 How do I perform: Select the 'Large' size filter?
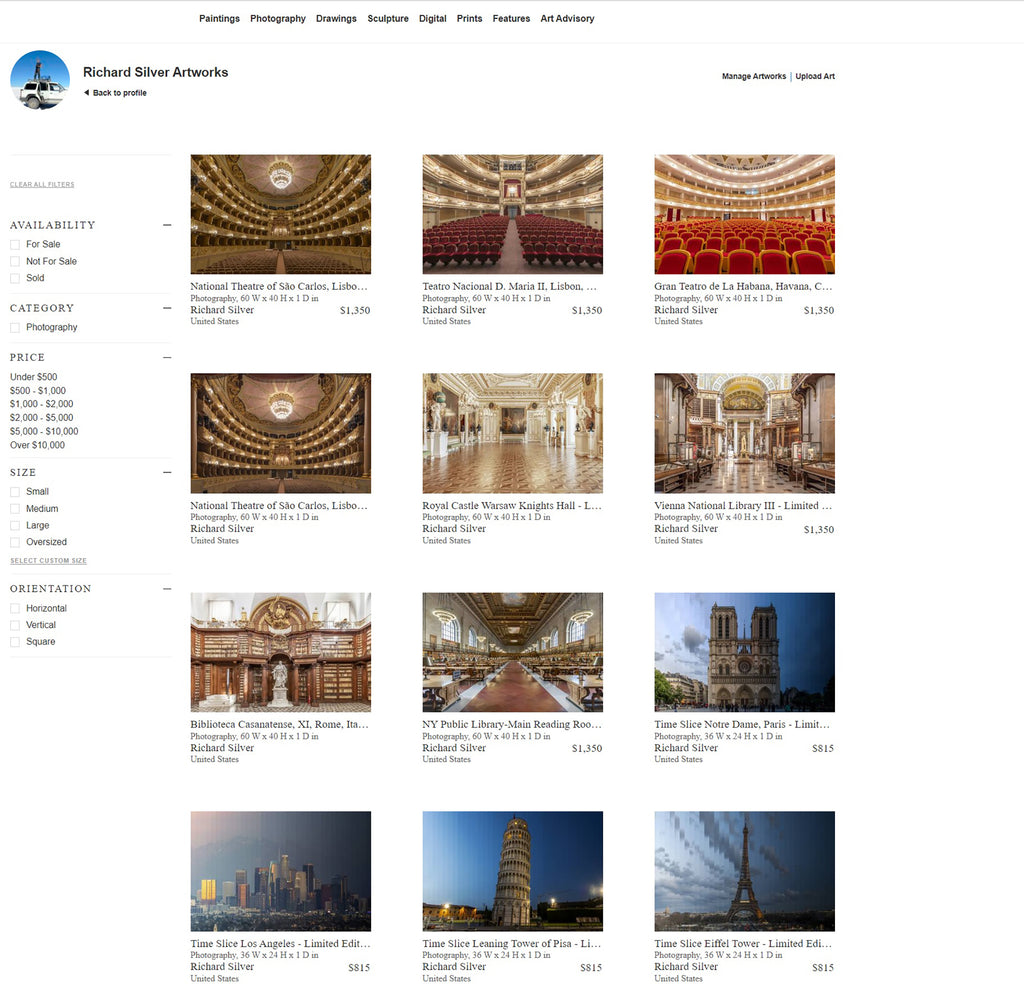15,525
